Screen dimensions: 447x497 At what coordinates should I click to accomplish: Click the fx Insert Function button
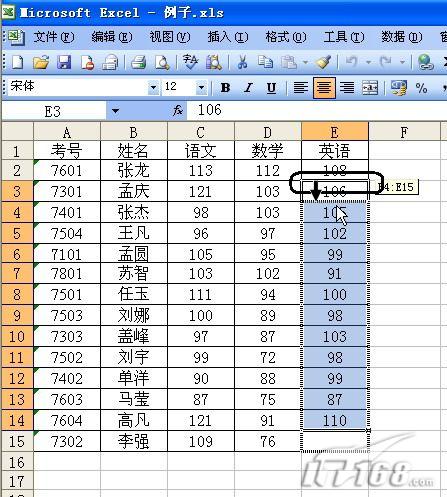(x=178, y=110)
